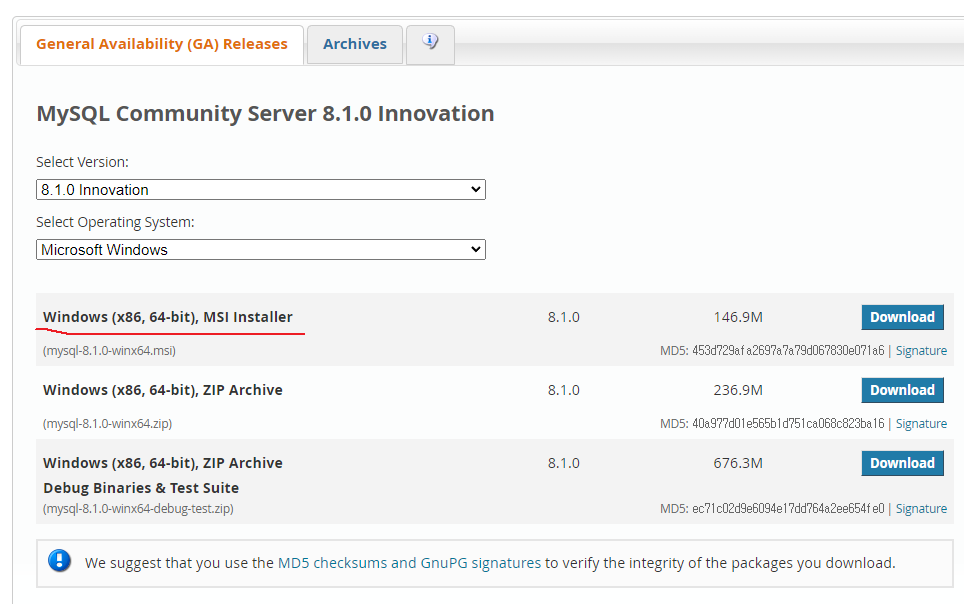
Task: Click the MySQL Community Server 8.1.0 Innovation heading
Action: coord(265,114)
